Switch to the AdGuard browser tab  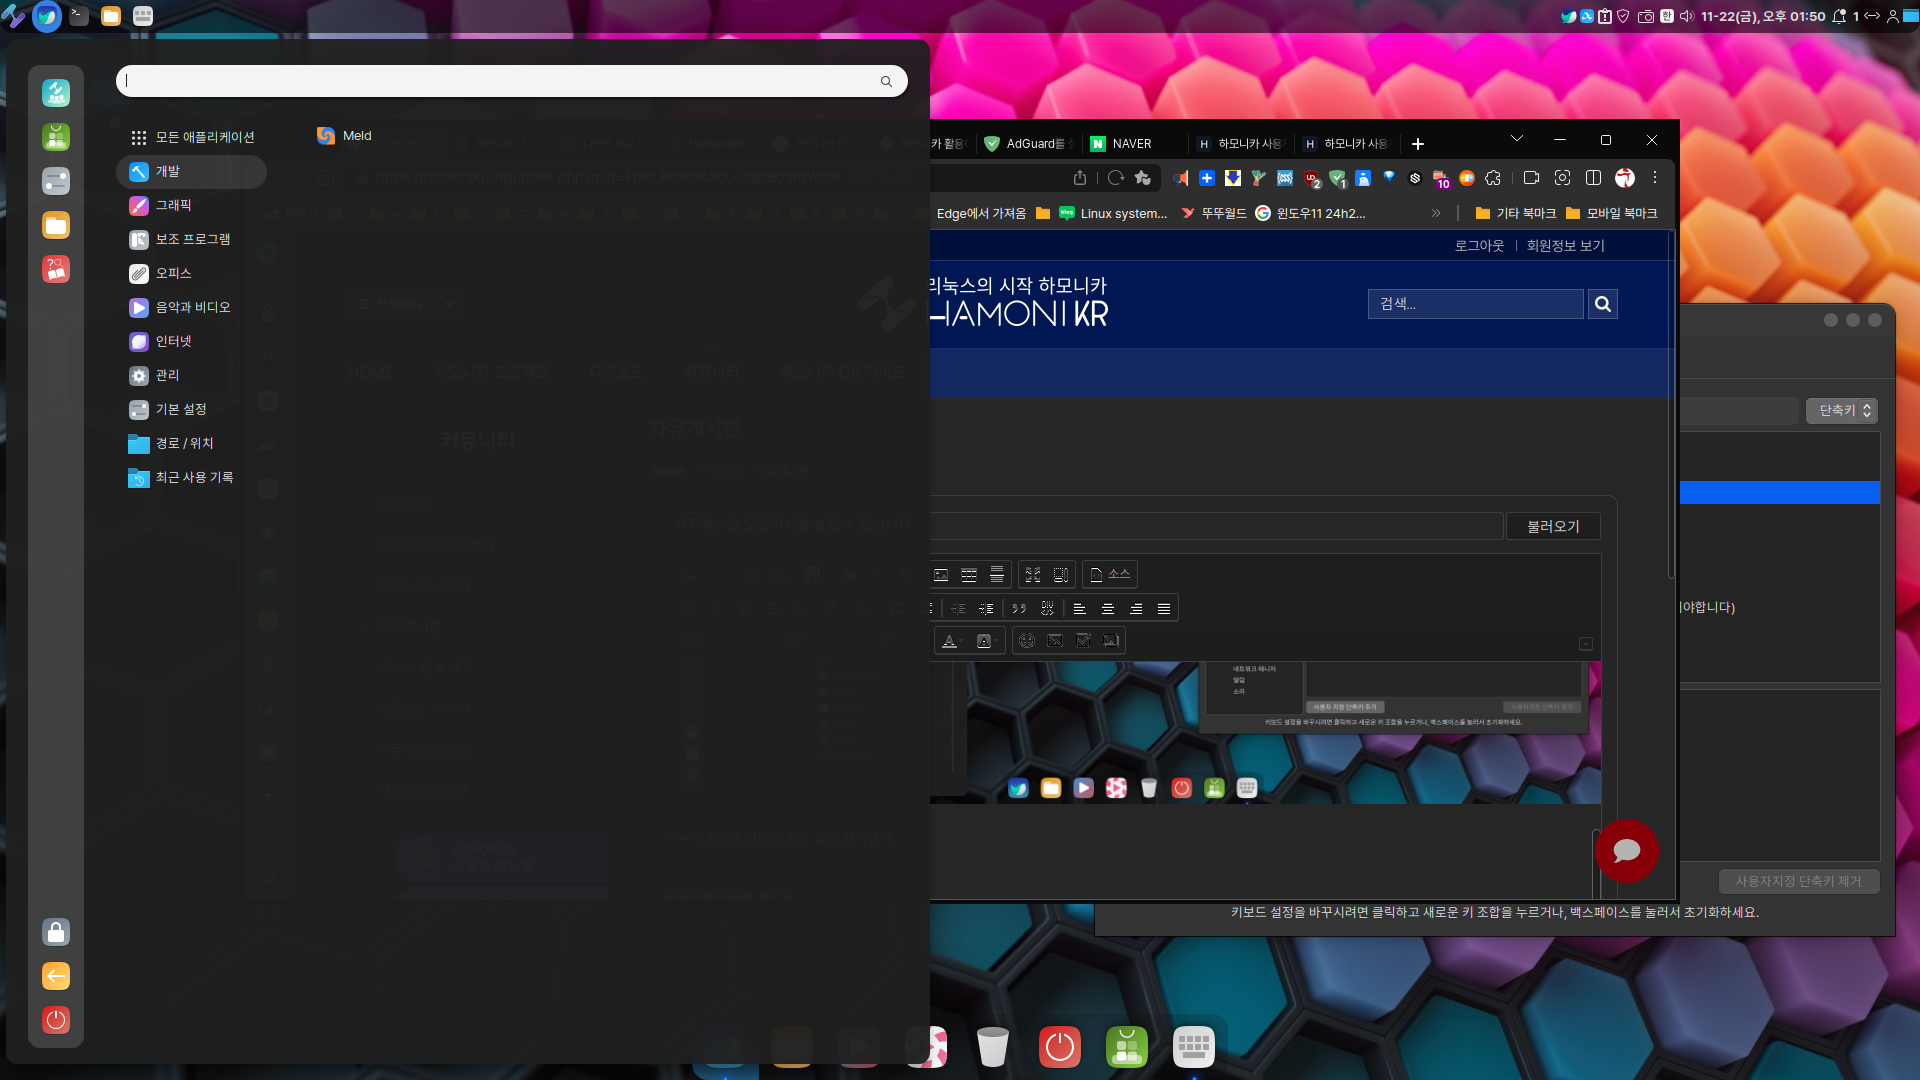coord(1029,144)
